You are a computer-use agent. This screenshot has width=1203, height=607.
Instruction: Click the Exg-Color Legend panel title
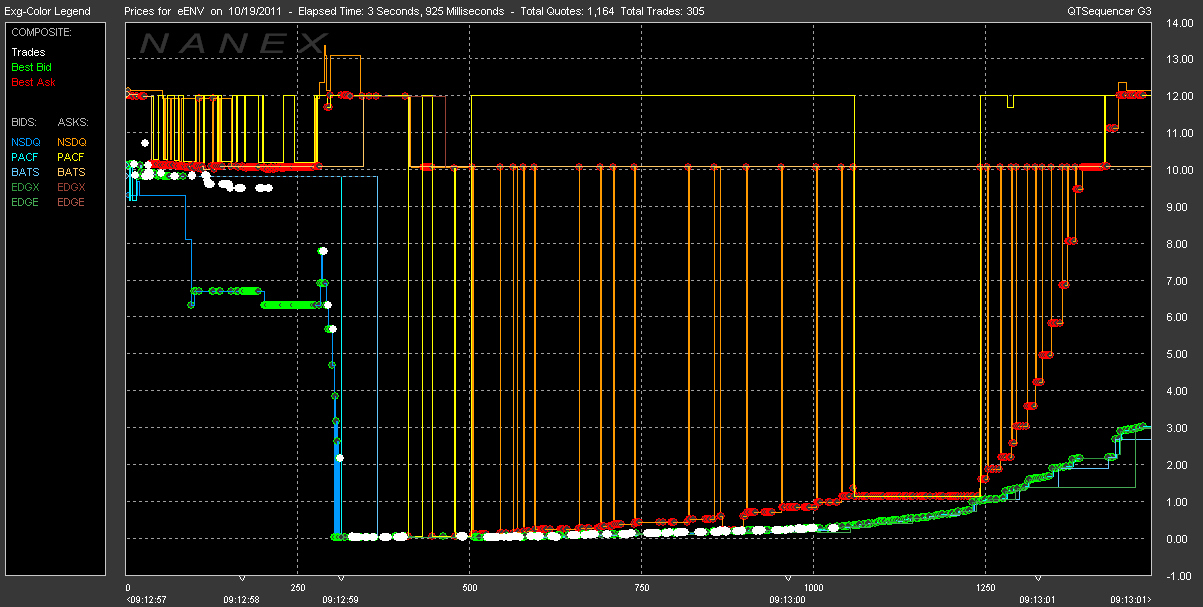coord(48,12)
